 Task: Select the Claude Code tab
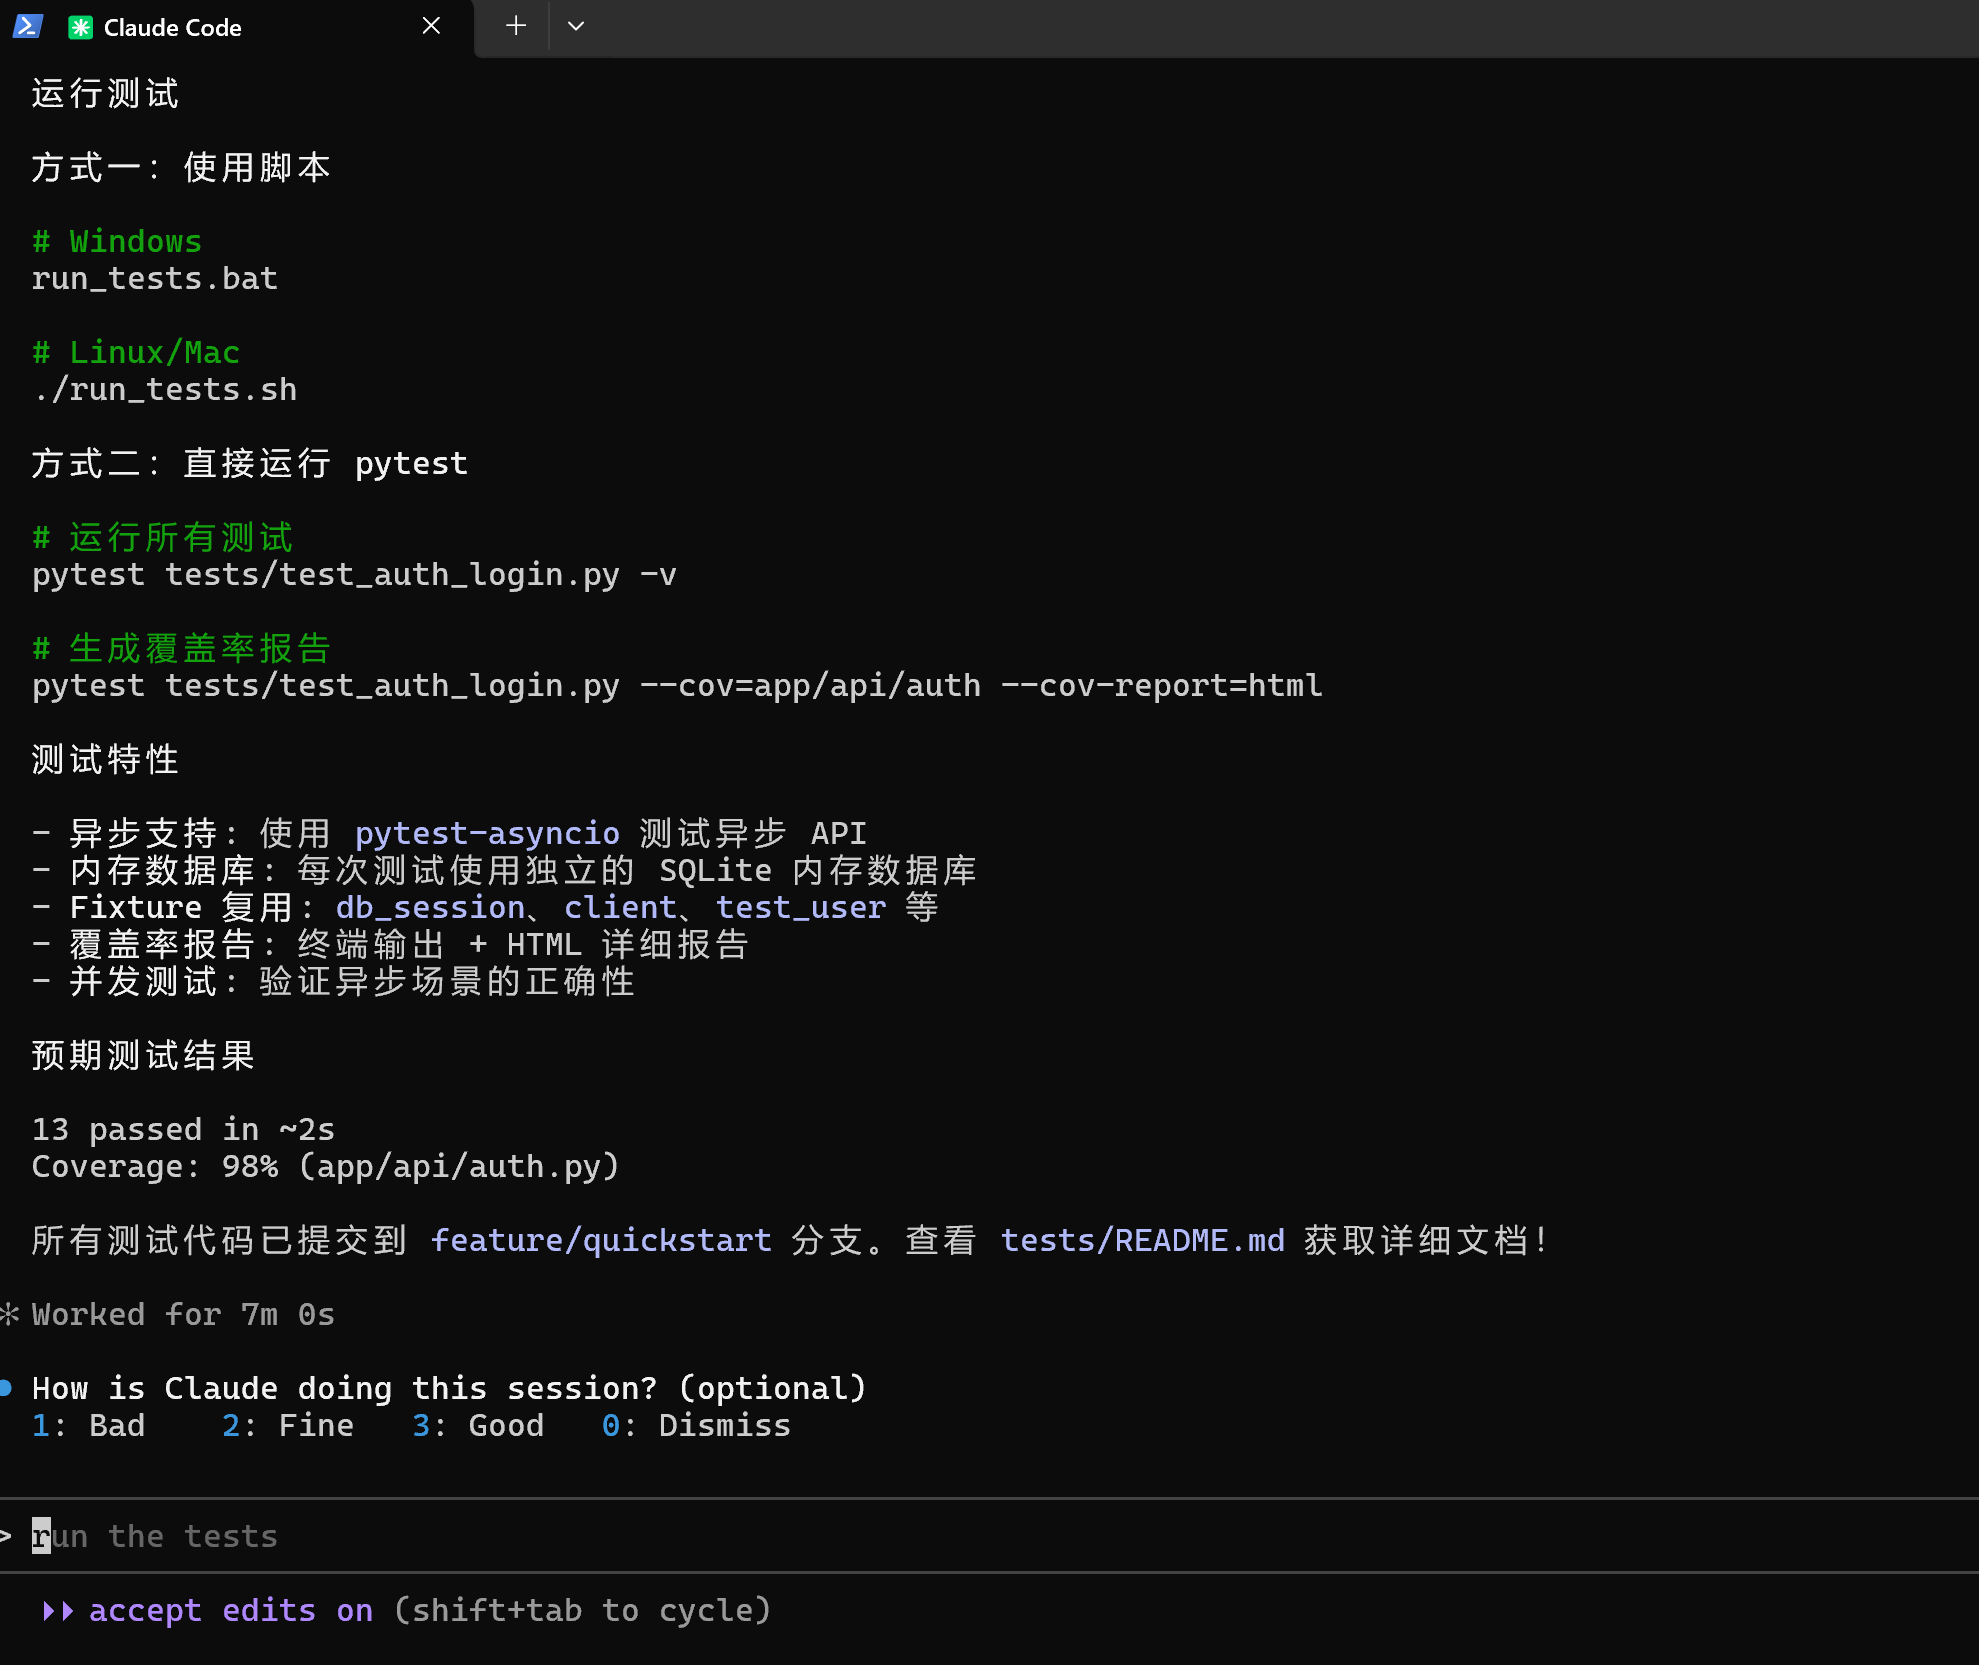tap(172, 27)
